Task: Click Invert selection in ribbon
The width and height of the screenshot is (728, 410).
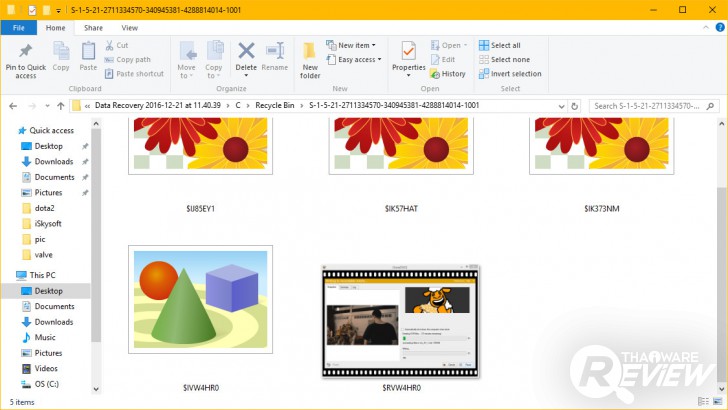Action: (510, 73)
